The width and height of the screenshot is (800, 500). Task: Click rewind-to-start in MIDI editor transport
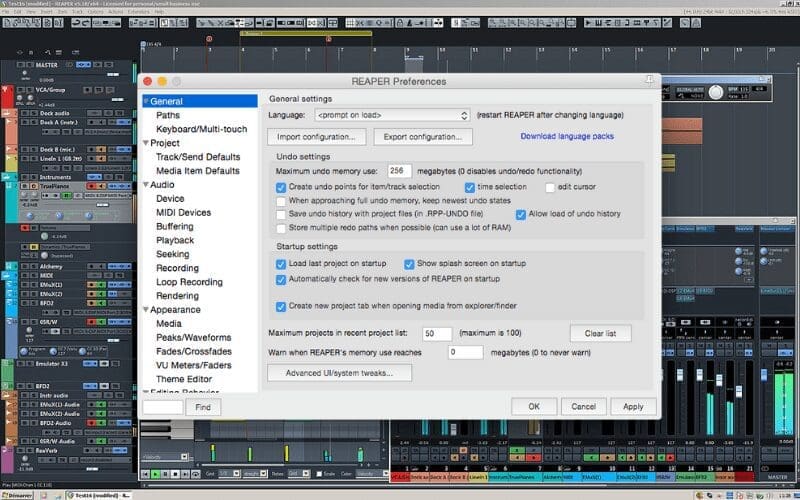pyautogui.click(x=145, y=474)
